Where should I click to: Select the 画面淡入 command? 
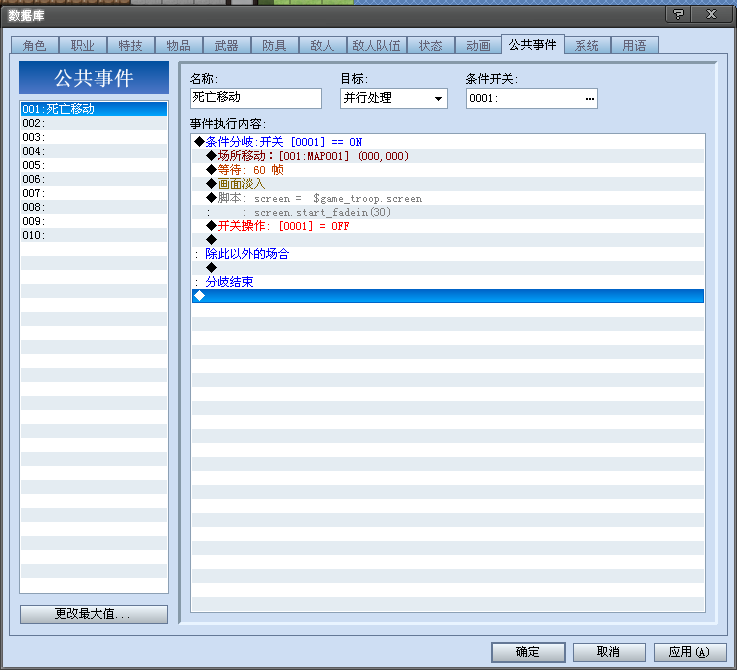(448, 184)
